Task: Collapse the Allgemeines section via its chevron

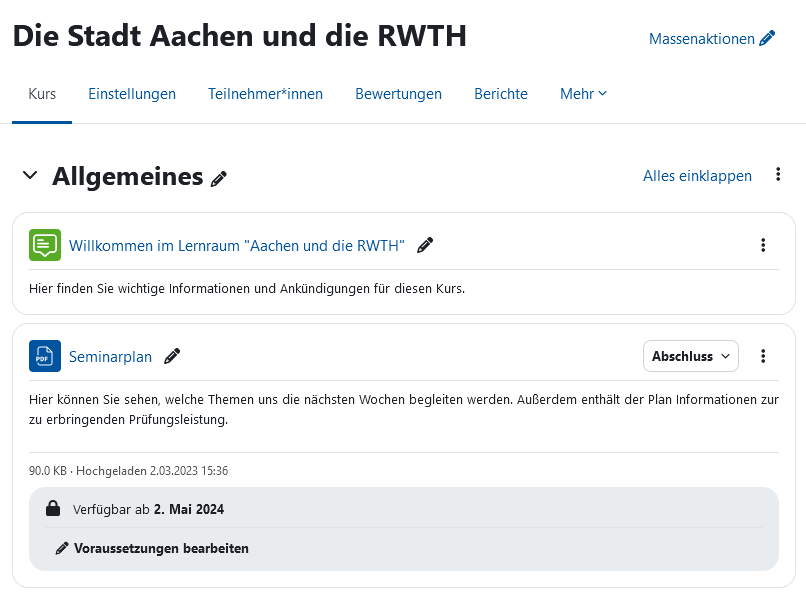Action: [x=30, y=176]
